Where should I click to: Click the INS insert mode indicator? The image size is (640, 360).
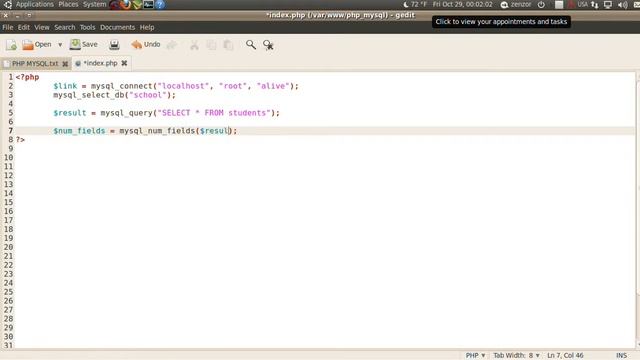click(621, 356)
